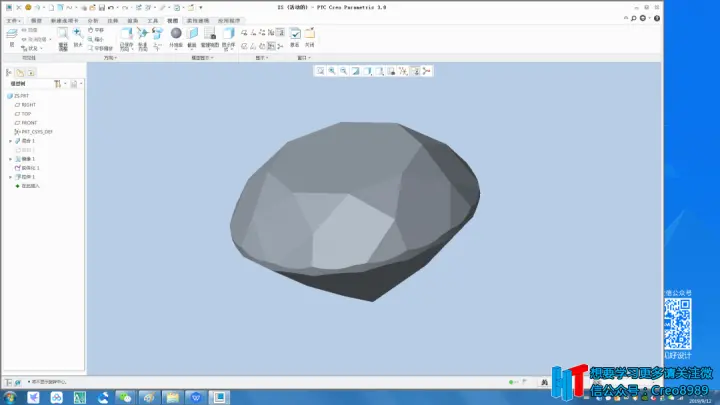Screen dimensions: 720x405
Task: Click Zoom Out in graphics toolbar
Action: pos(343,71)
